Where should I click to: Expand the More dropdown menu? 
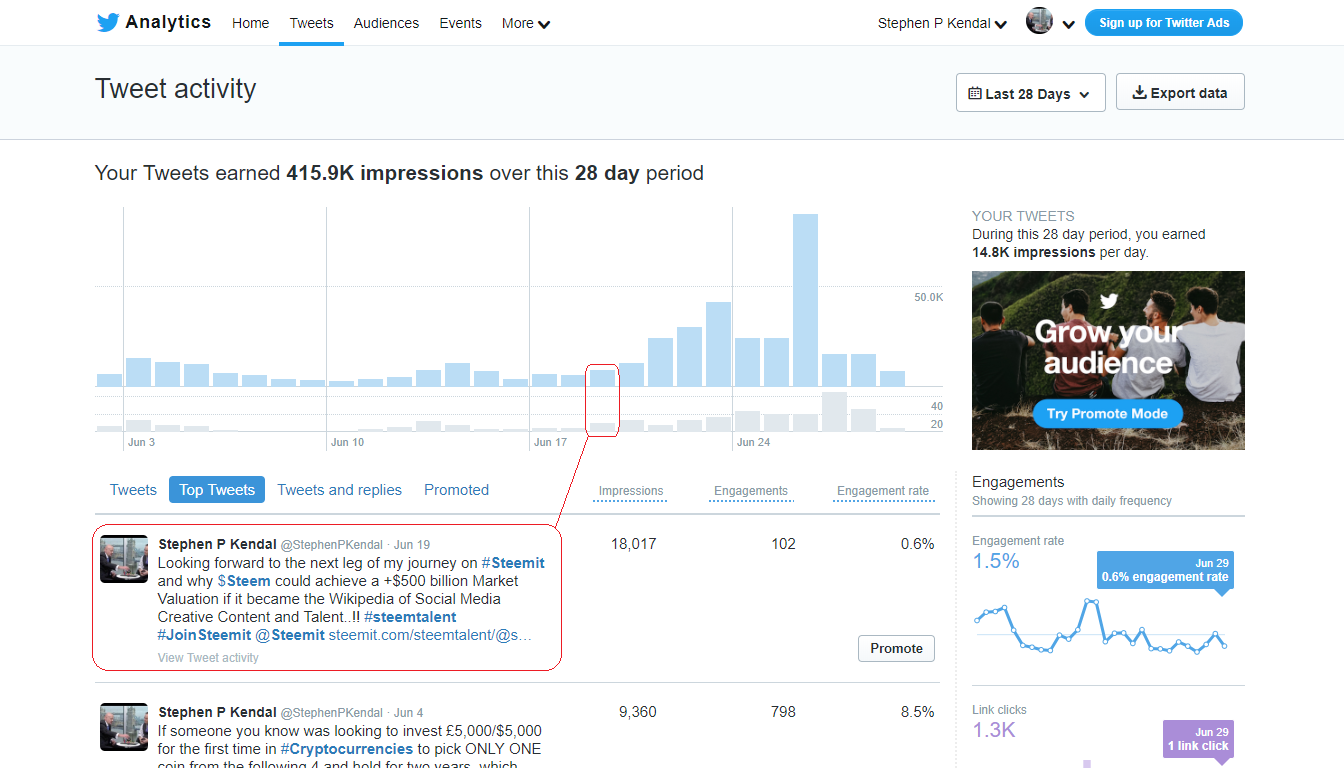point(526,23)
